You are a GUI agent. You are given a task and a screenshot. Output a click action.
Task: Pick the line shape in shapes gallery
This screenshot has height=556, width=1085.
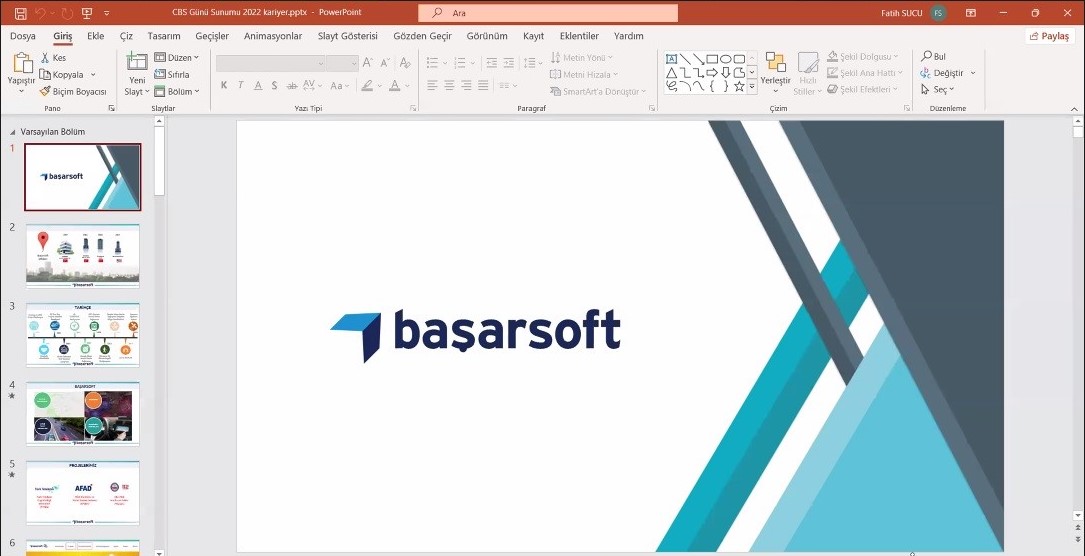pos(684,59)
